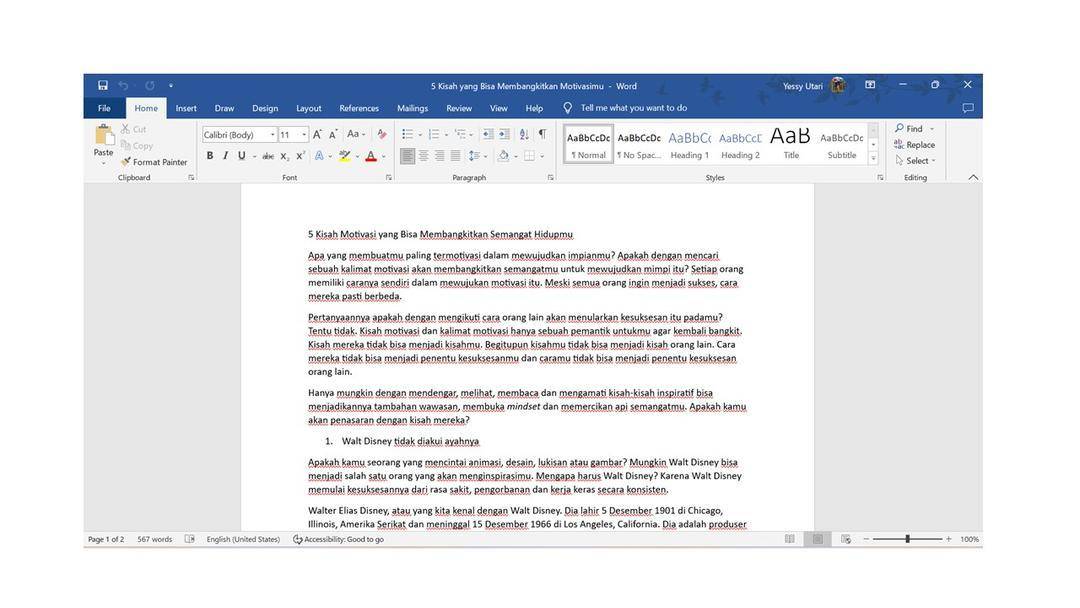The image size is (1080, 608).
Task: Undo the last action
Action: (123, 85)
